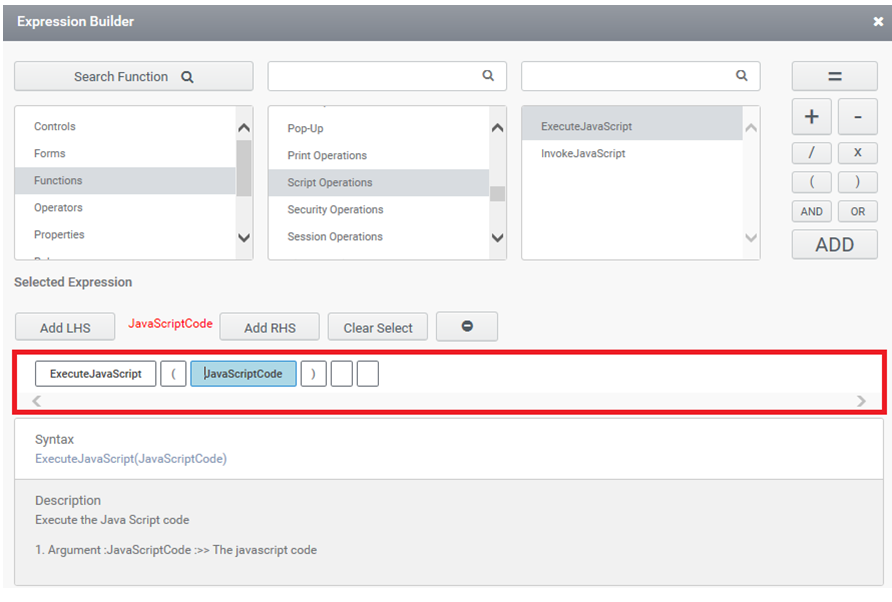Insert the multiplication x operator

857,153
